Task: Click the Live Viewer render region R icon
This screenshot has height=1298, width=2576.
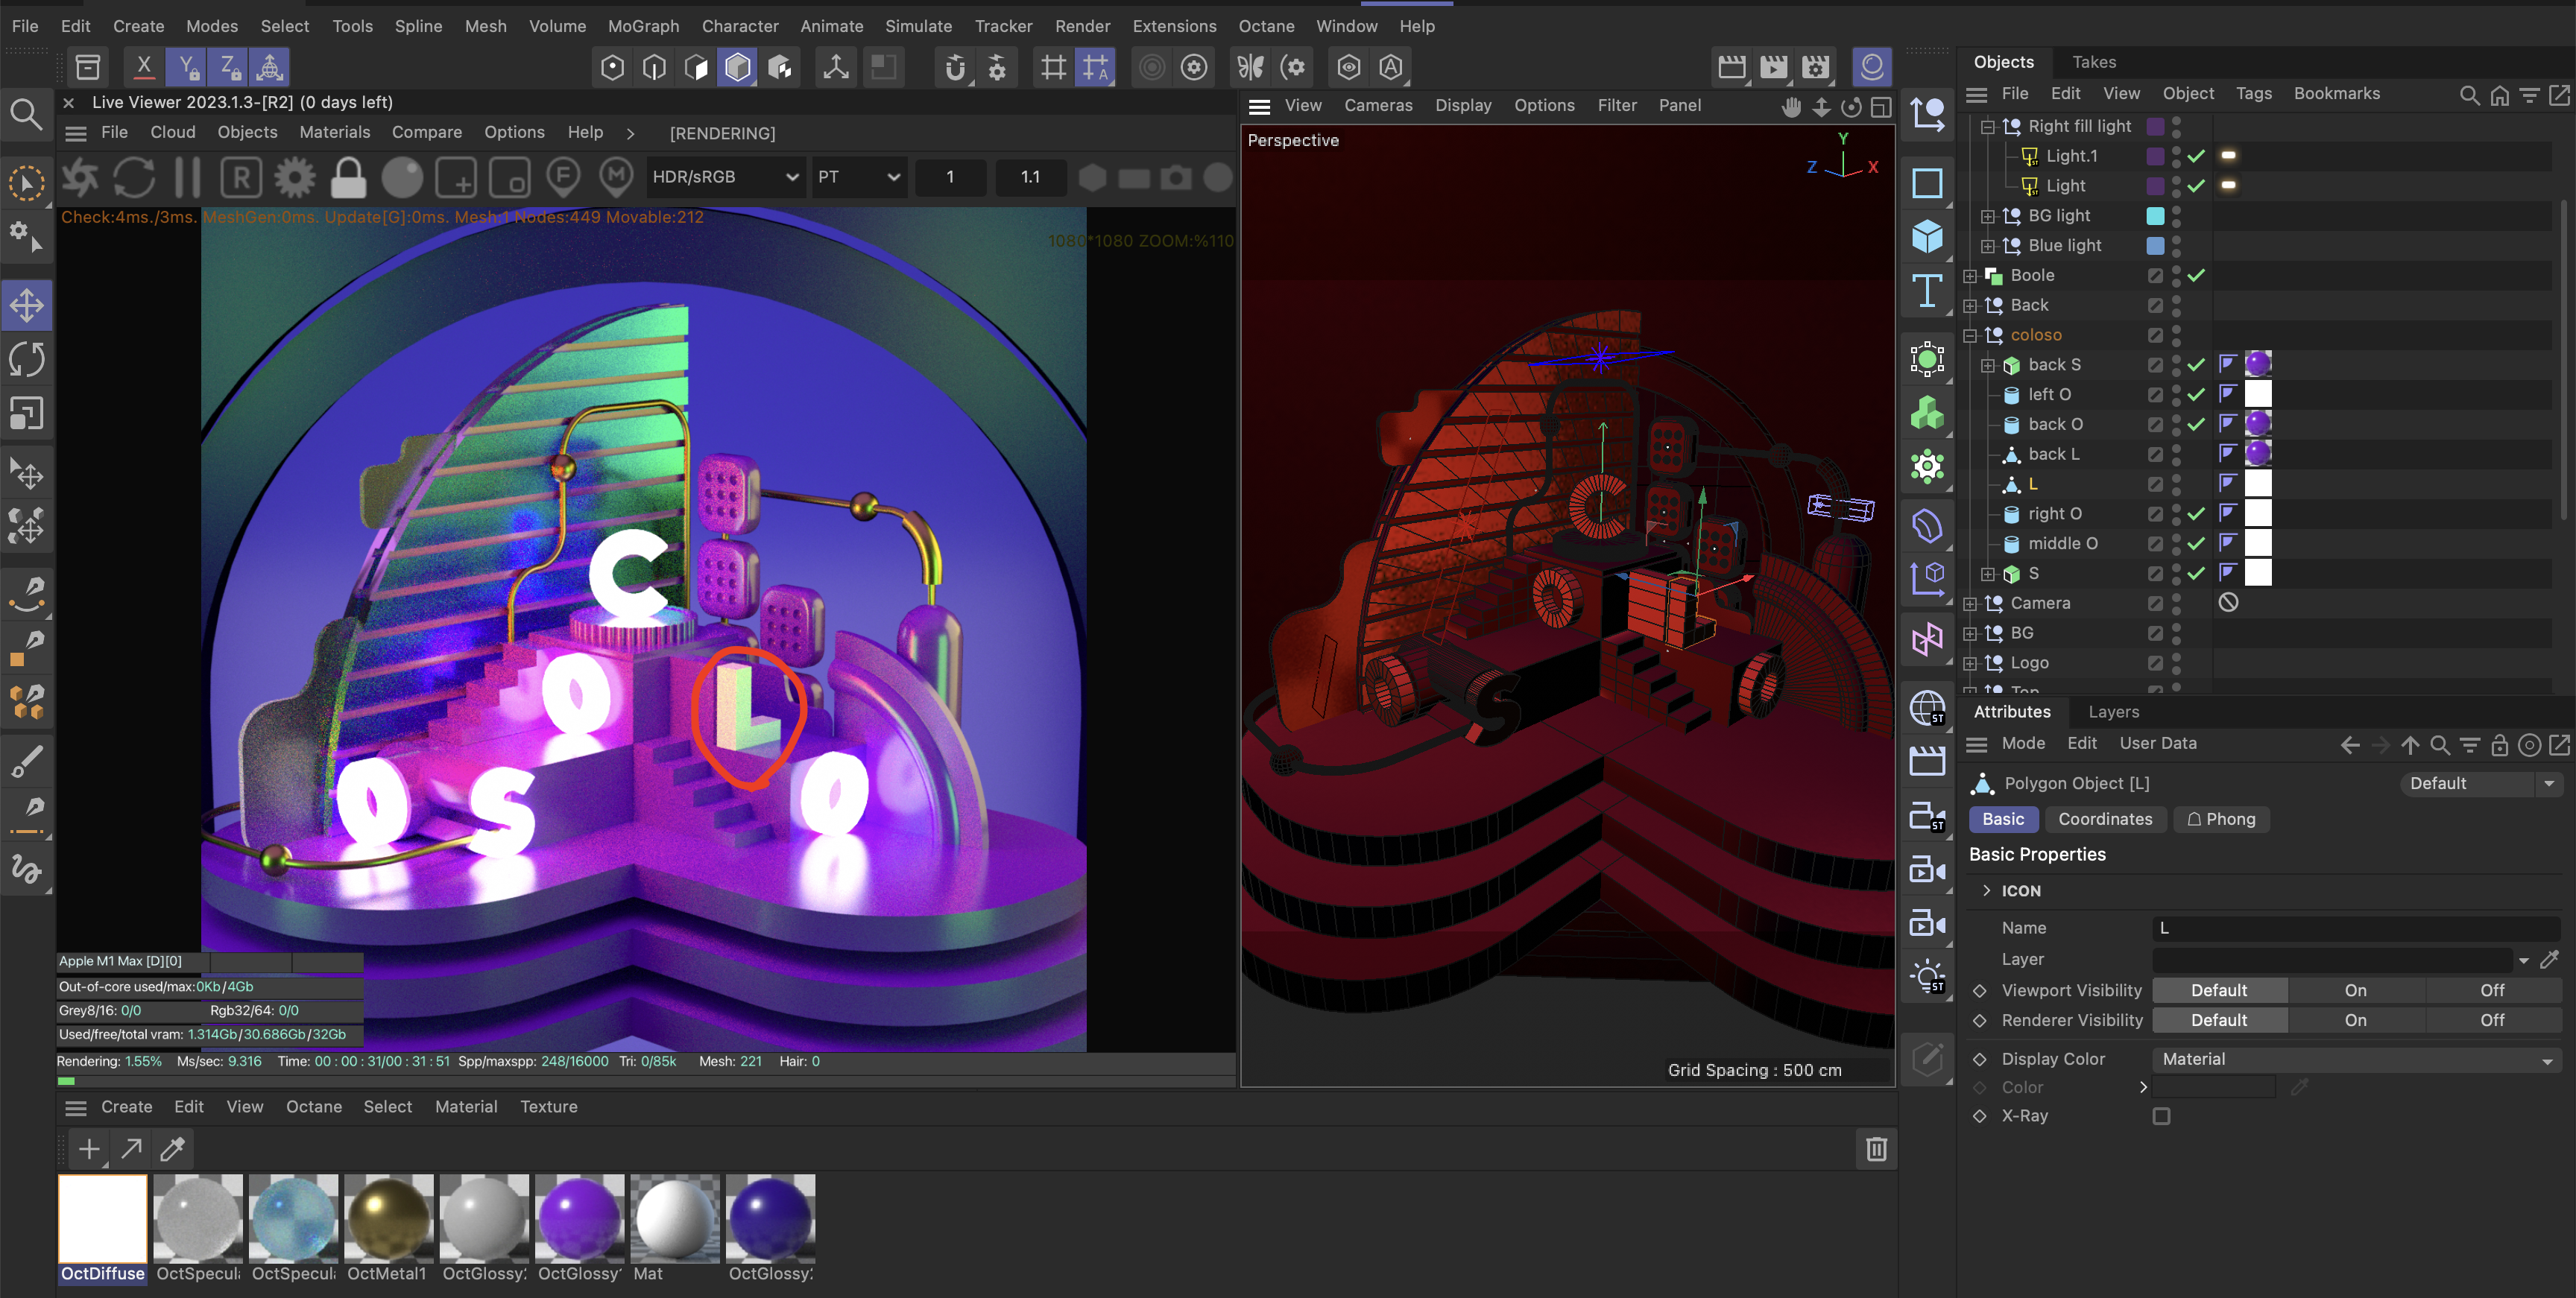Action: click(241, 177)
